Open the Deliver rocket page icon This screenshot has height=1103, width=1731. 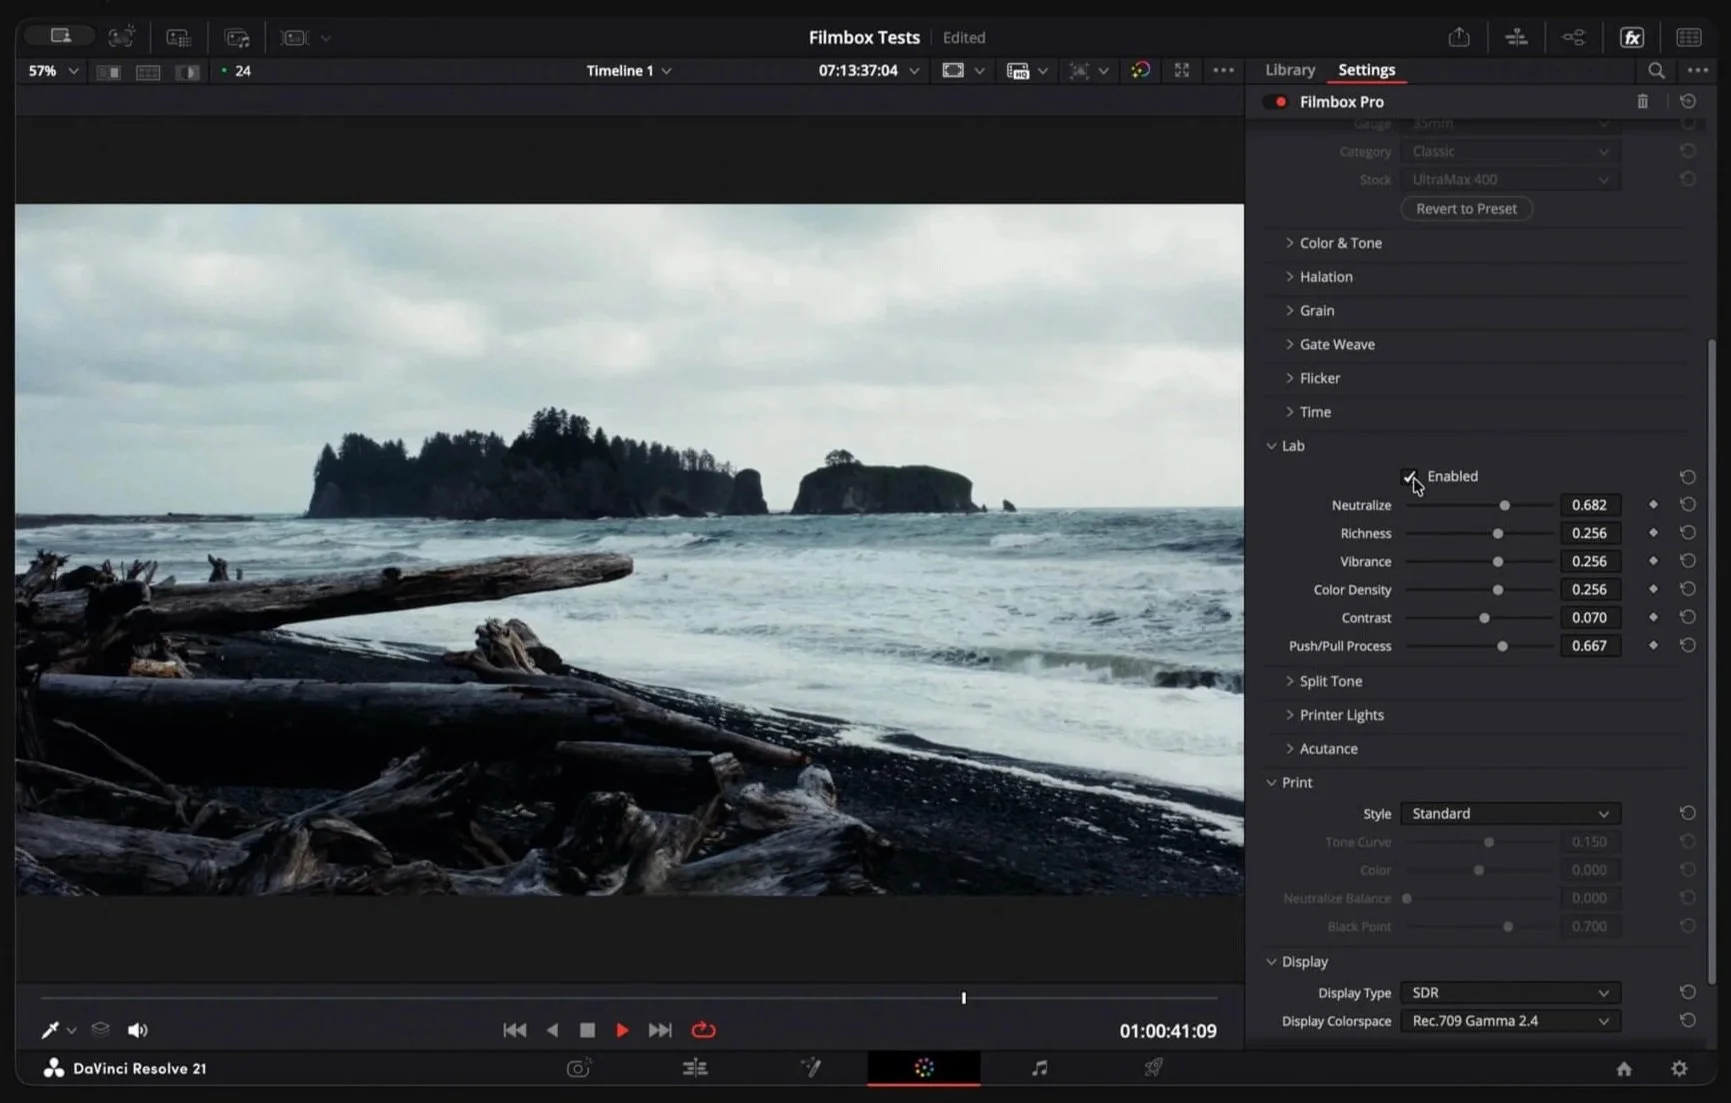1153,1068
